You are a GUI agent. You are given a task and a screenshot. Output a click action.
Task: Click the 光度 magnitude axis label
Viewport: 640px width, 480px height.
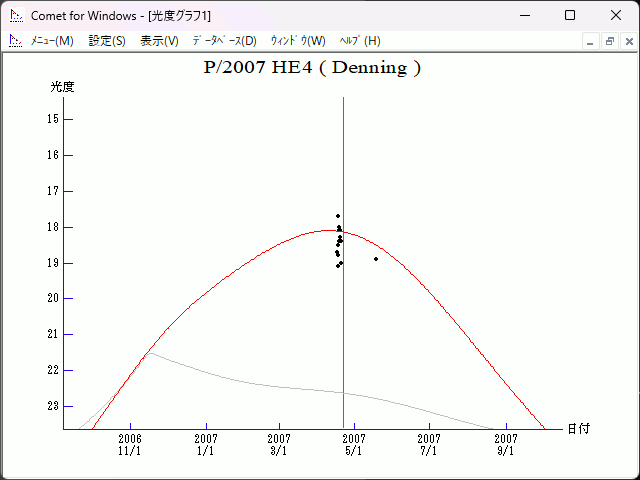[62, 87]
